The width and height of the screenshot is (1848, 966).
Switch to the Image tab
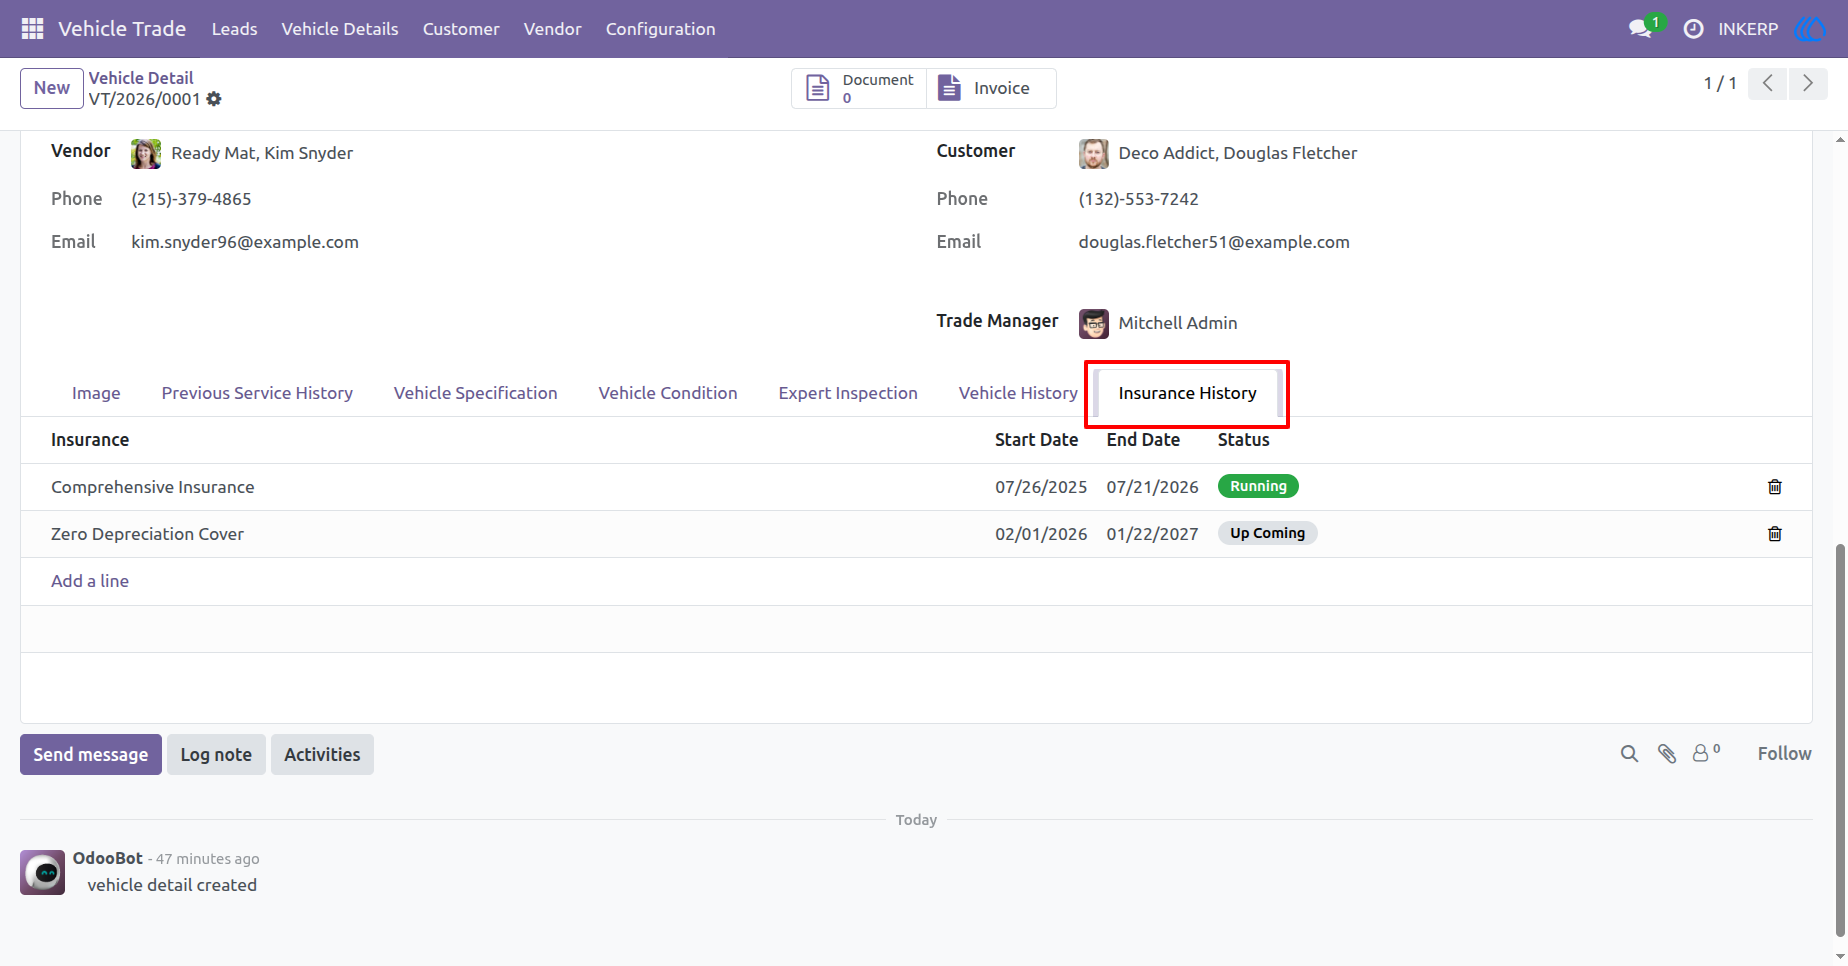point(96,393)
